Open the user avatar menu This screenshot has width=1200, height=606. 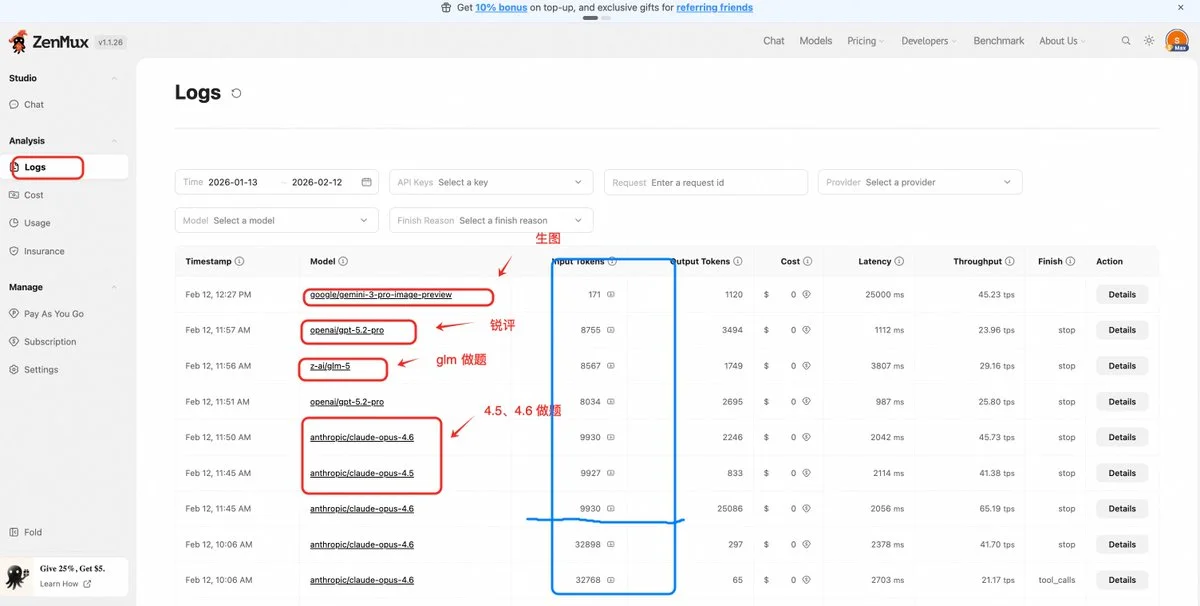[x=1177, y=41]
